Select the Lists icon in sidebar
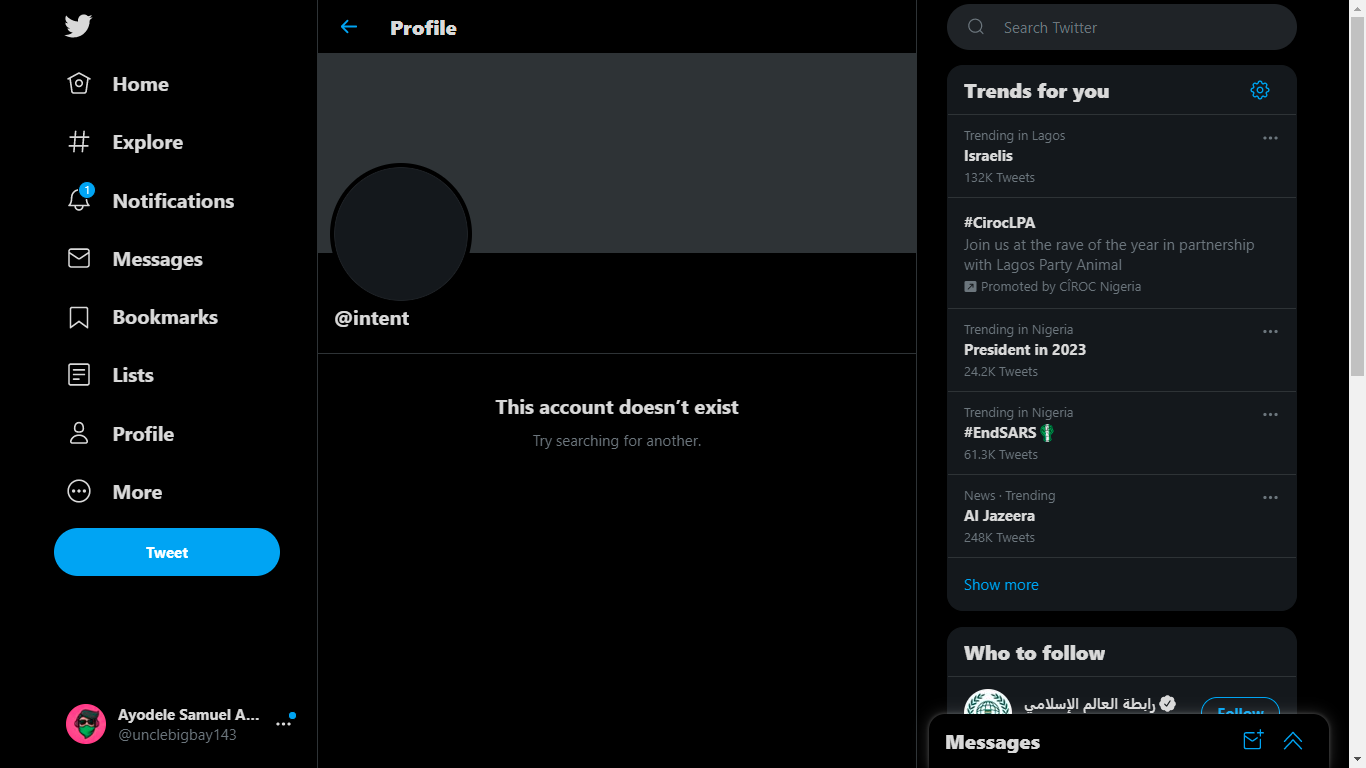1366x768 pixels. pos(79,375)
